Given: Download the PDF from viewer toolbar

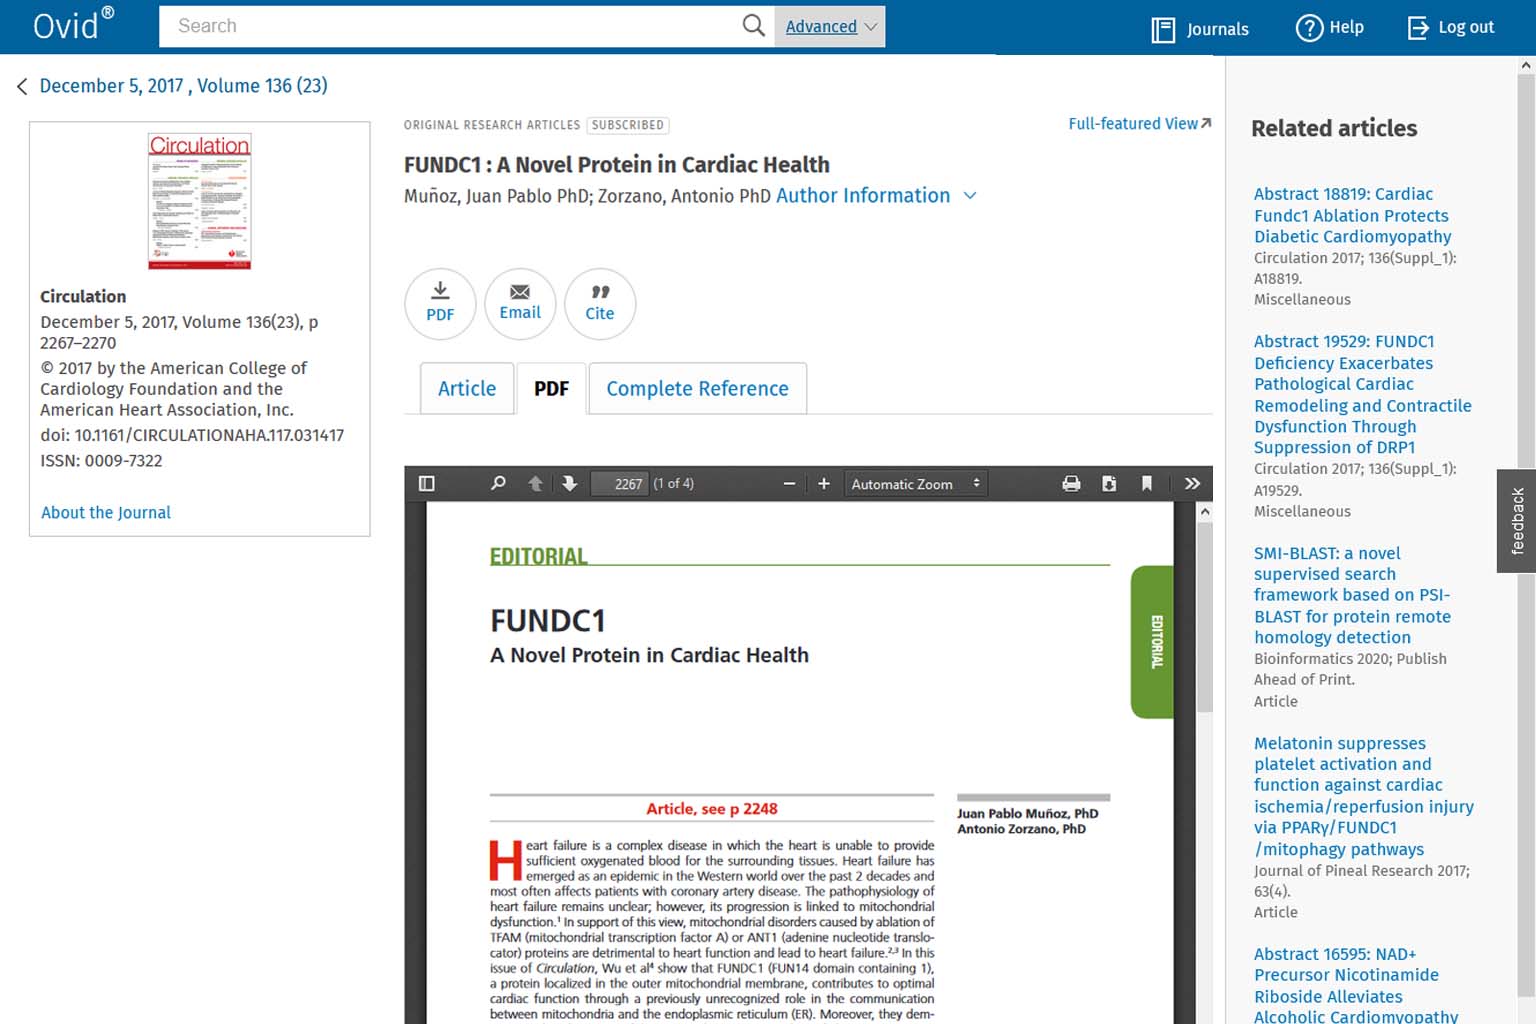Looking at the screenshot, I should (x=1109, y=484).
